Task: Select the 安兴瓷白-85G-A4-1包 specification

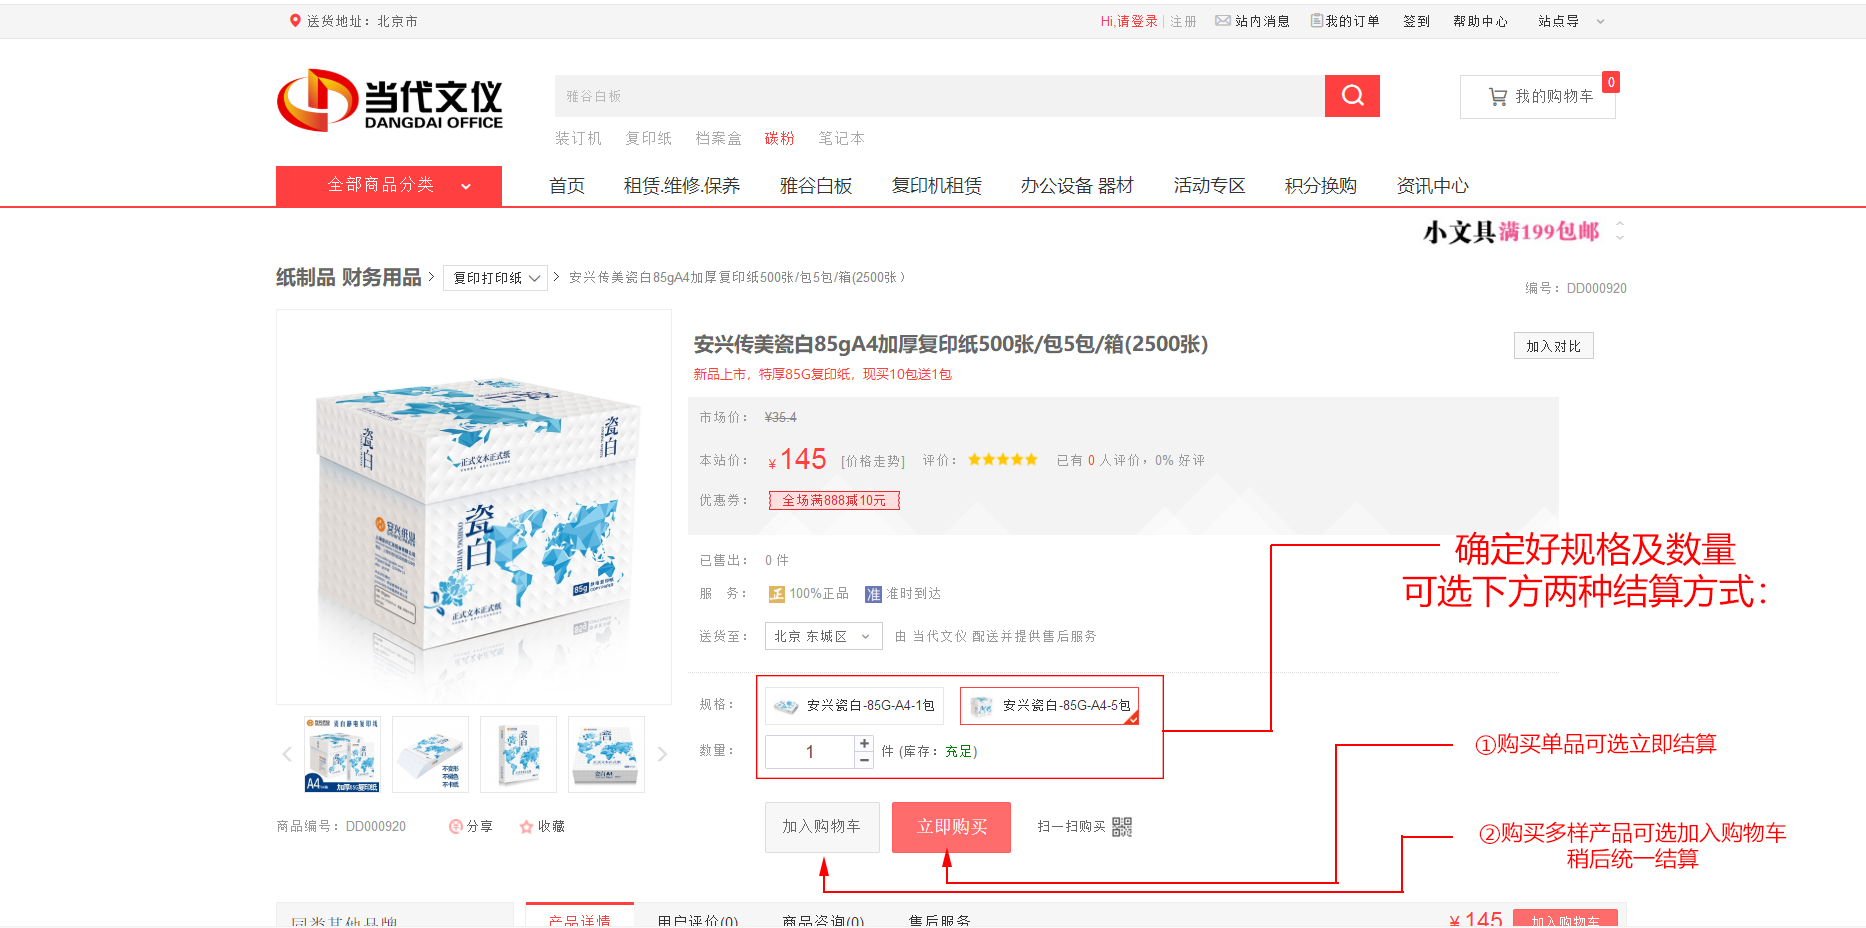Action: coord(854,706)
